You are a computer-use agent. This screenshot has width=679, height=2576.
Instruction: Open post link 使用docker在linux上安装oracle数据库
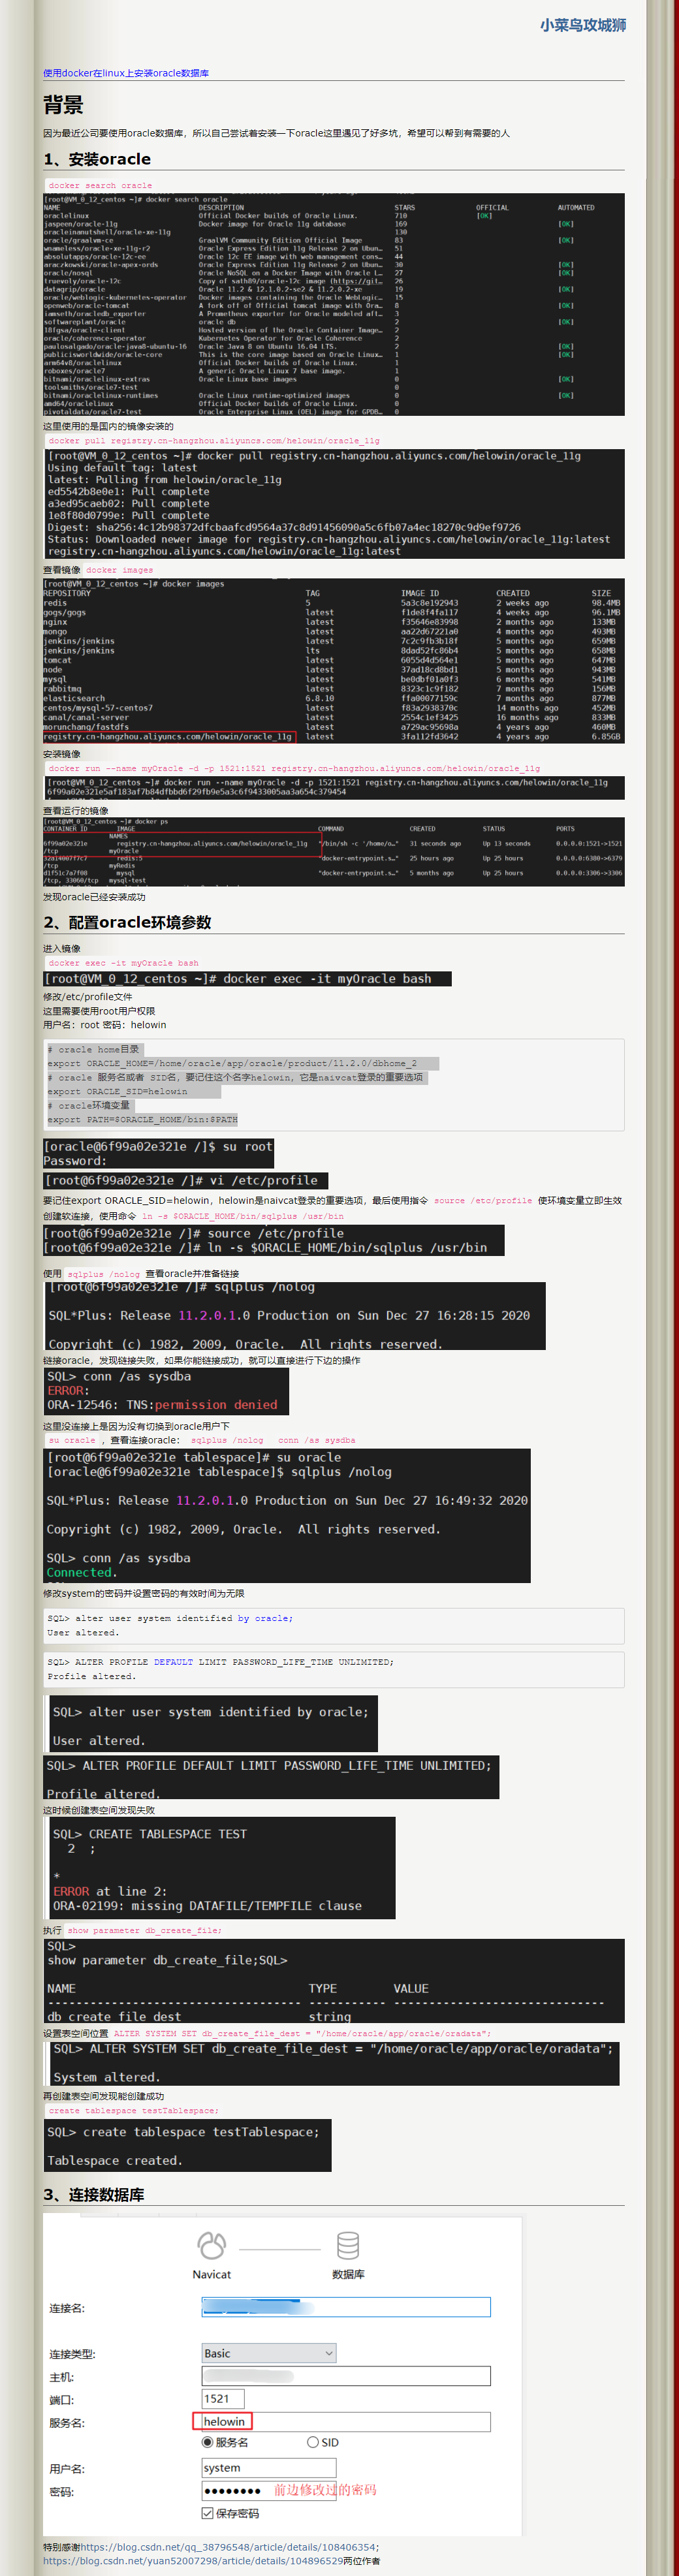click(x=126, y=73)
